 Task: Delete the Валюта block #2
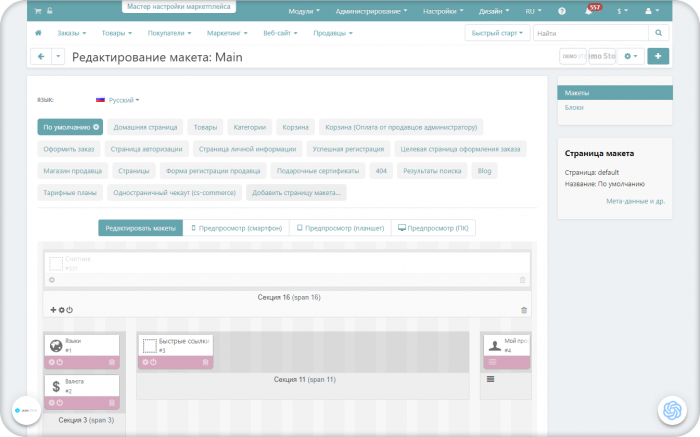pos(112,403)
